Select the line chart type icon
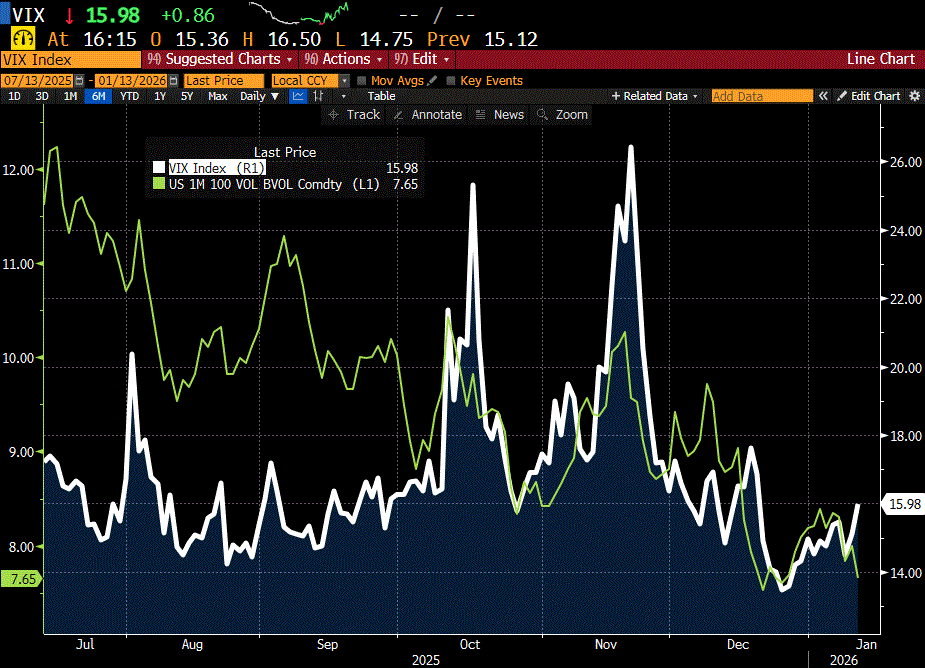The image size is (925, 668). tap(299, 96)
